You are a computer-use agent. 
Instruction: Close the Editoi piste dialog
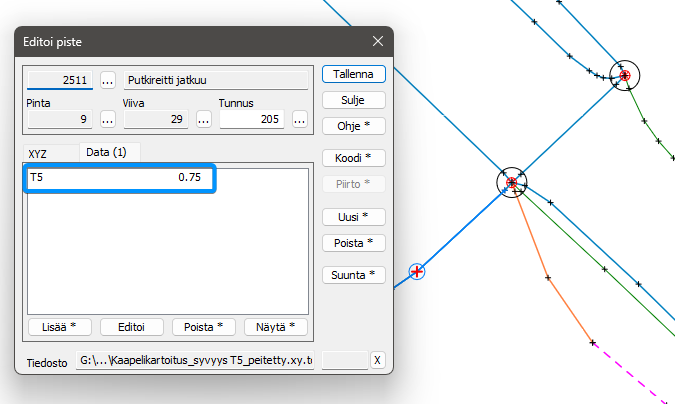(x=377, y=41)
